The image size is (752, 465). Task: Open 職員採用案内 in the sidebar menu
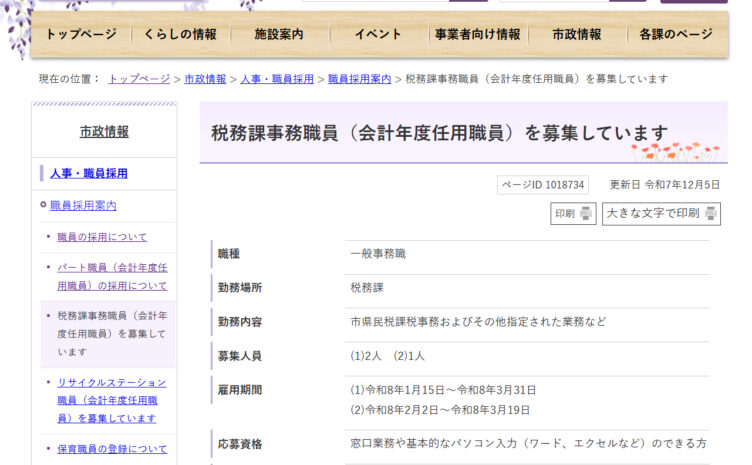83,205
